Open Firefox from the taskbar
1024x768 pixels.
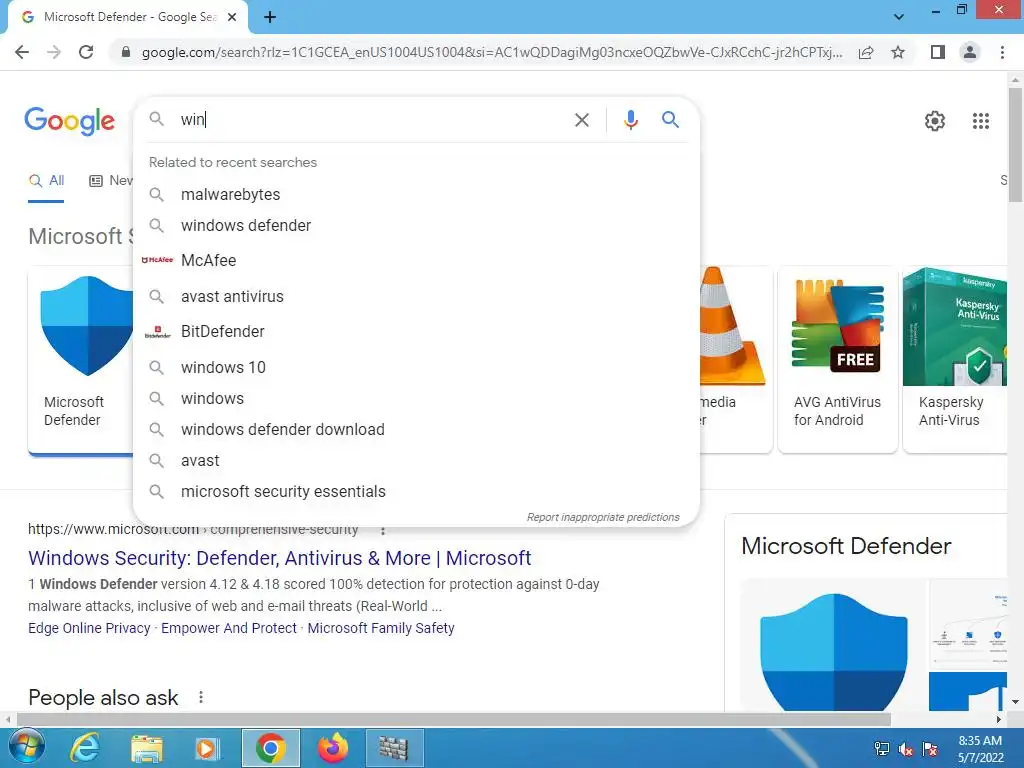click(333, 748)
